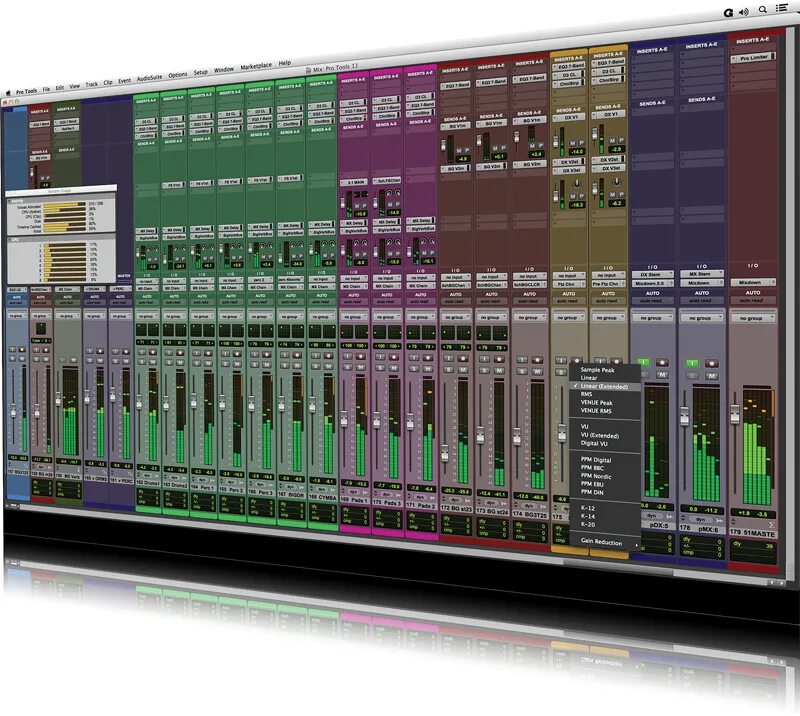This screenshot has height=716, width=800.
Task: Open output window icon on BG3T25
Action: pos(542,505)
